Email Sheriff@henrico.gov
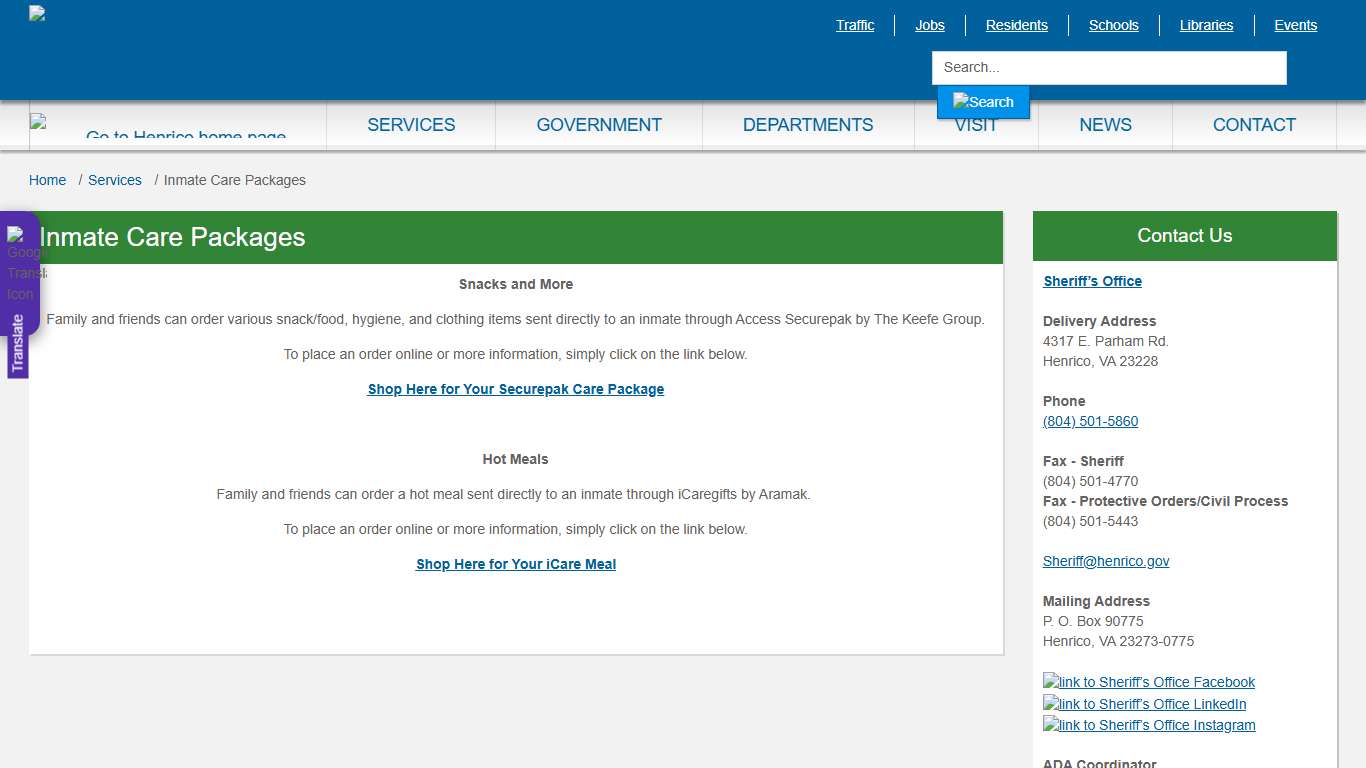Image resolution: width=1366 pixels, height=768 pixels. (1106, 561)
